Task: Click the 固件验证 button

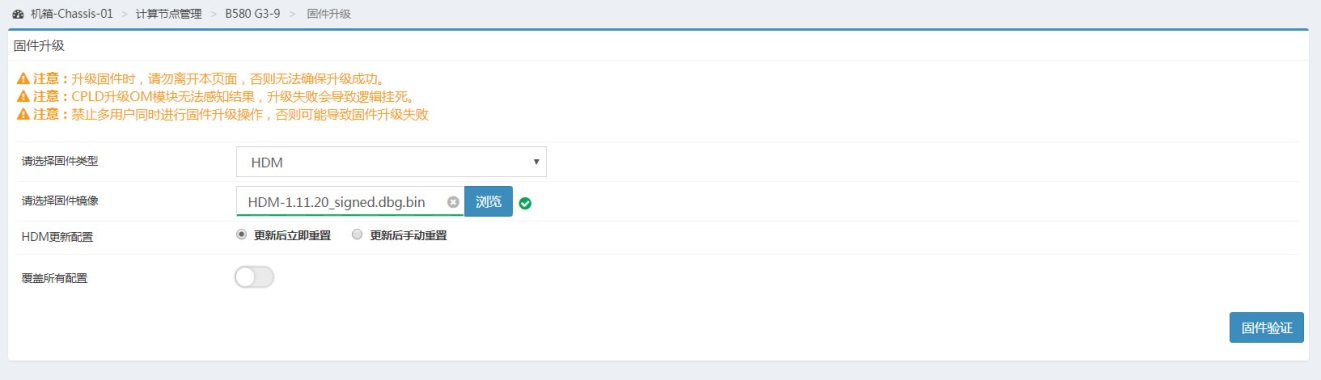Action: click(1266, 327)
